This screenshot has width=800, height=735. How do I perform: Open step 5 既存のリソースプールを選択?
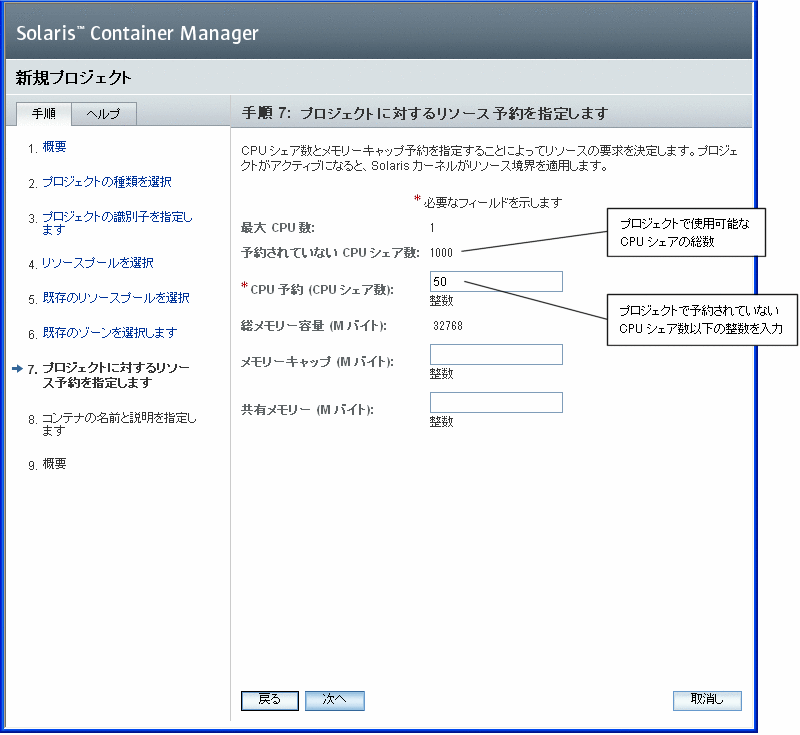(116, 298)
